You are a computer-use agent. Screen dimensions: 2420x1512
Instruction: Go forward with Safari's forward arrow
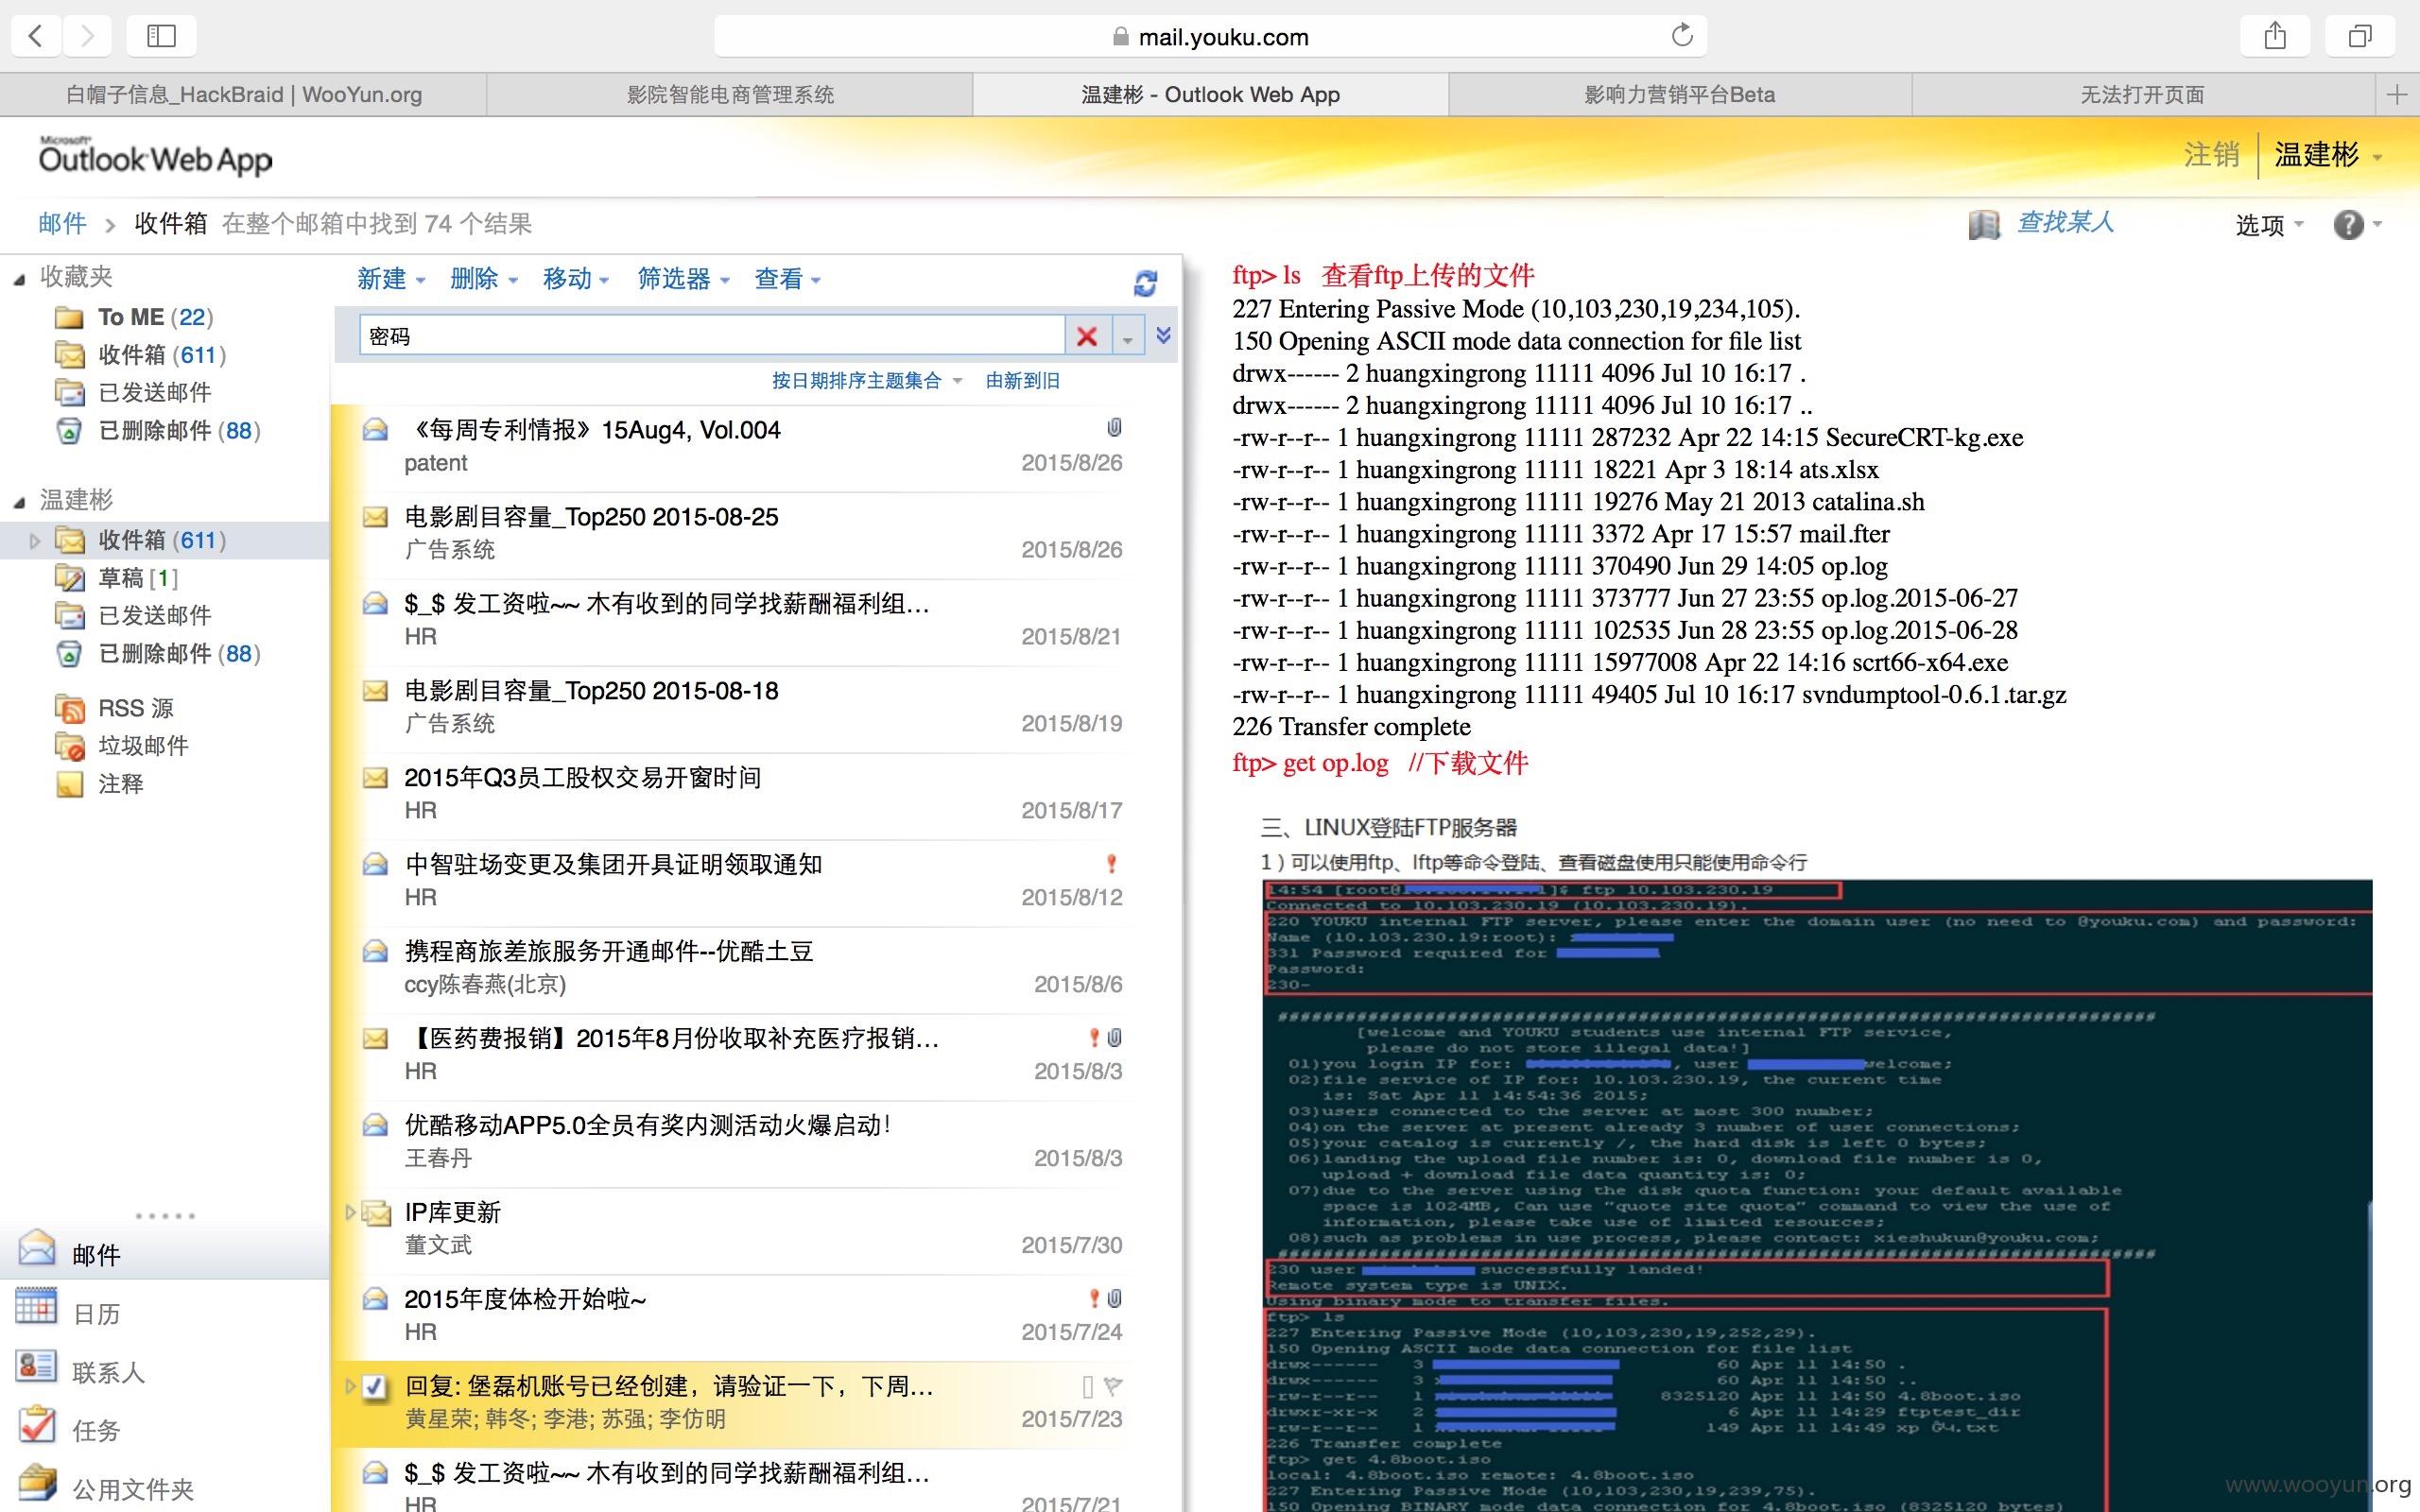coord(88,36)
